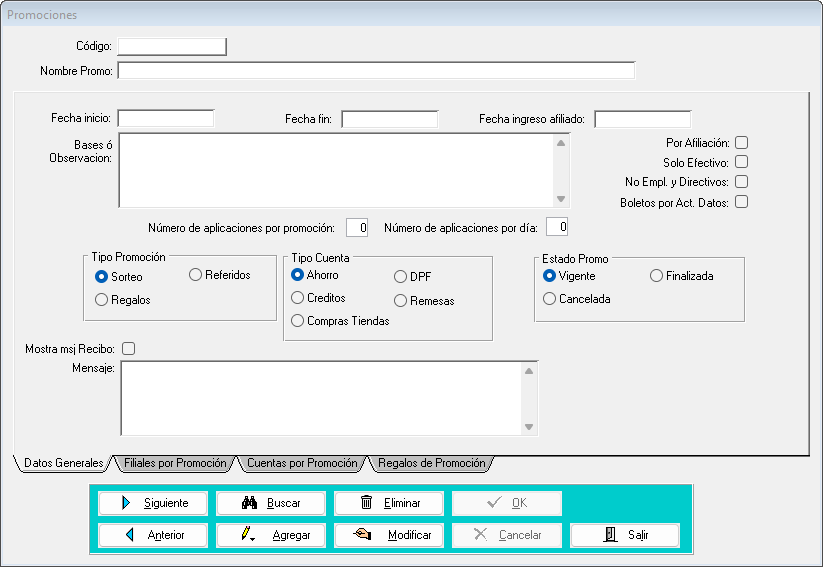Select Referidos promotion type
Screen dimensions: 823x567
196,275
